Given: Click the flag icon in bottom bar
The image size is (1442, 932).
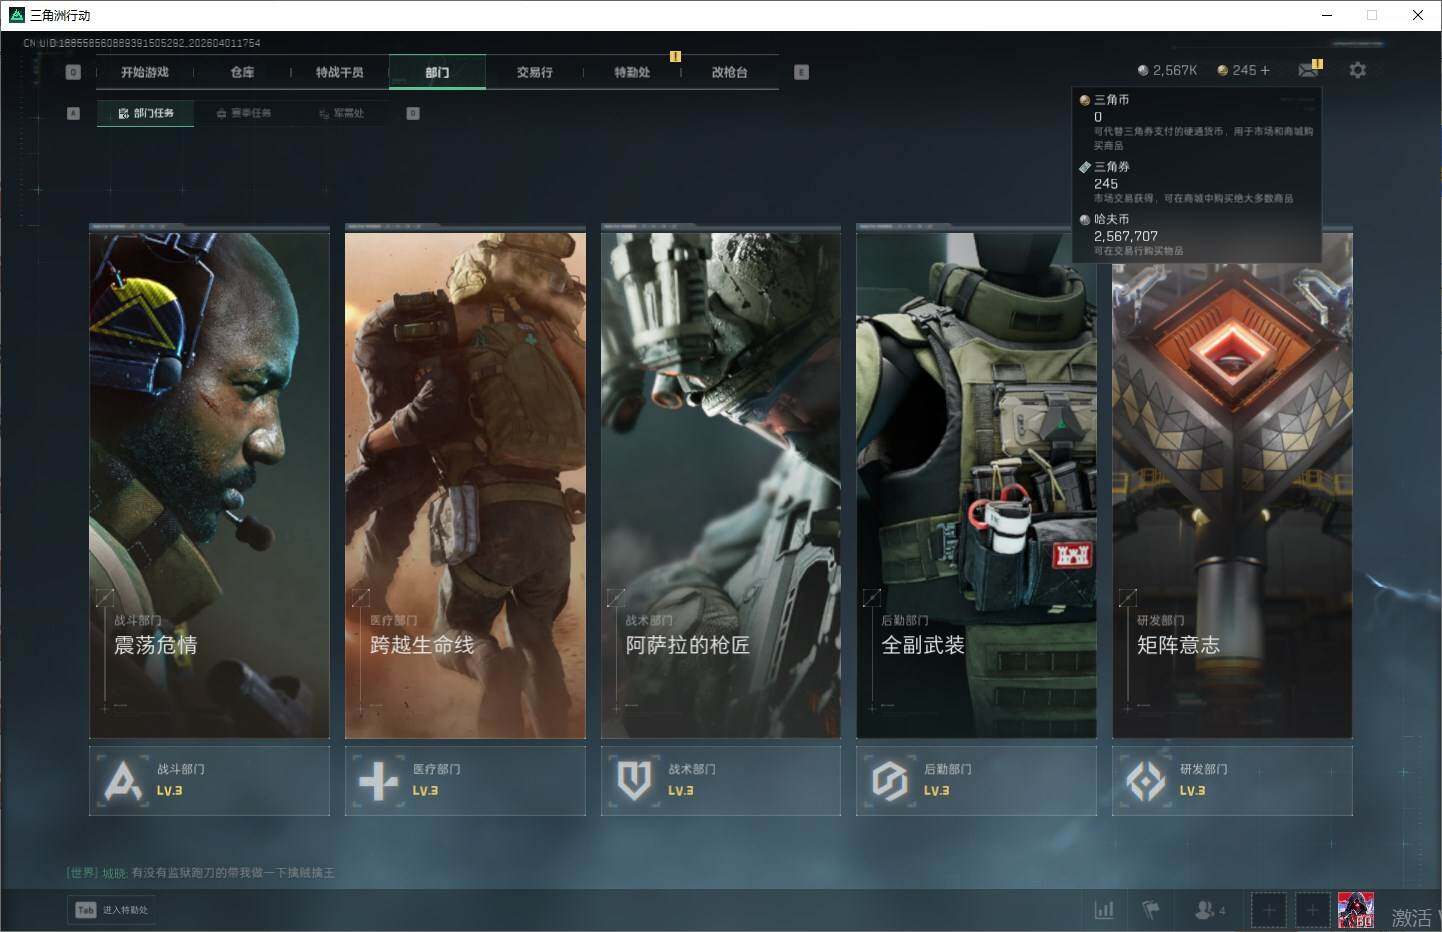Looking at the screenshot, I should pyautogui.click(x=1151, y=910).
